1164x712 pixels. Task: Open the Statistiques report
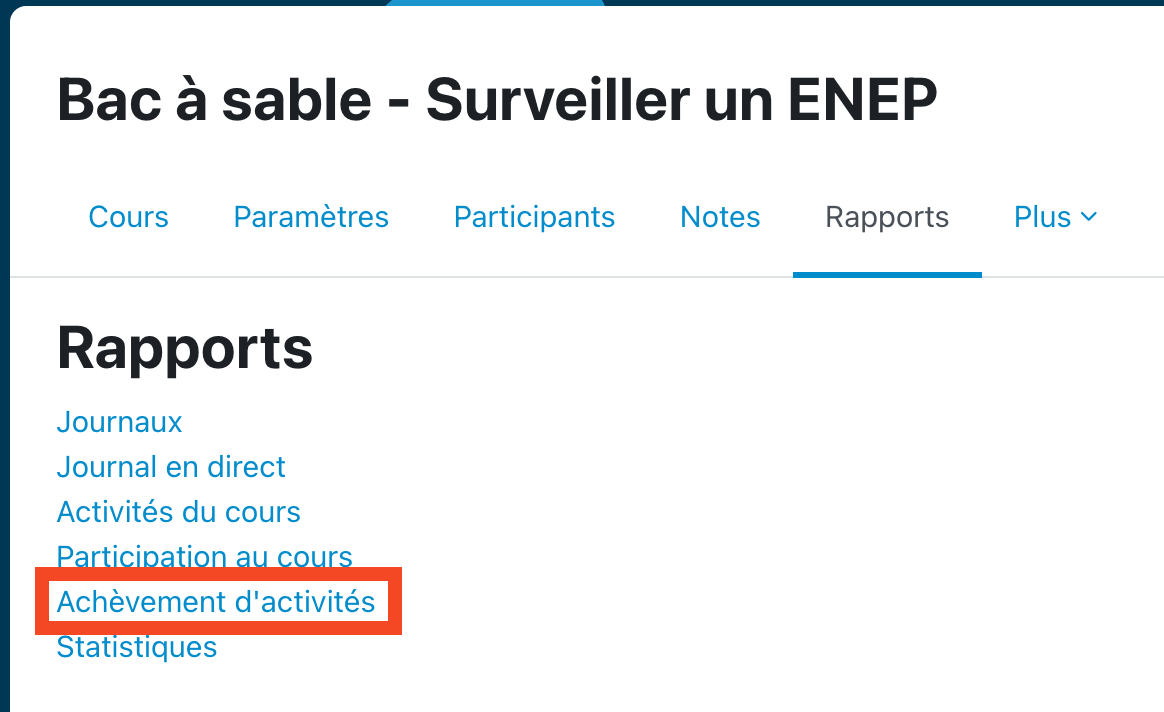pos(137,647)
